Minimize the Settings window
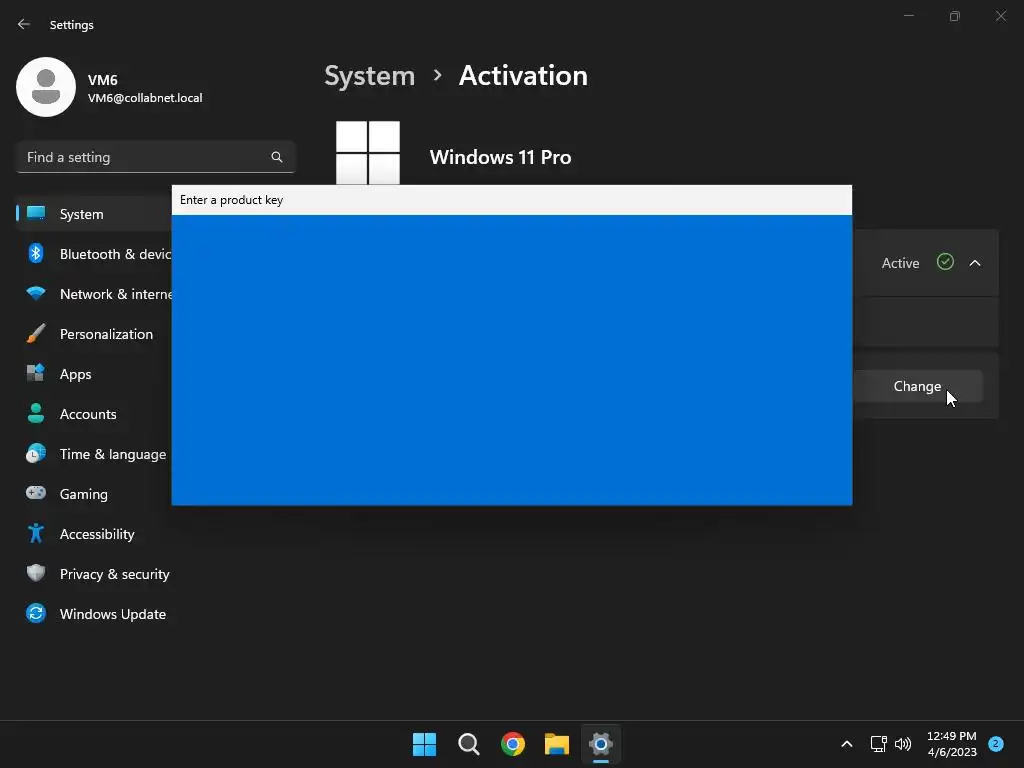Viewport: 1024px width, 768px height. (908, 16)
